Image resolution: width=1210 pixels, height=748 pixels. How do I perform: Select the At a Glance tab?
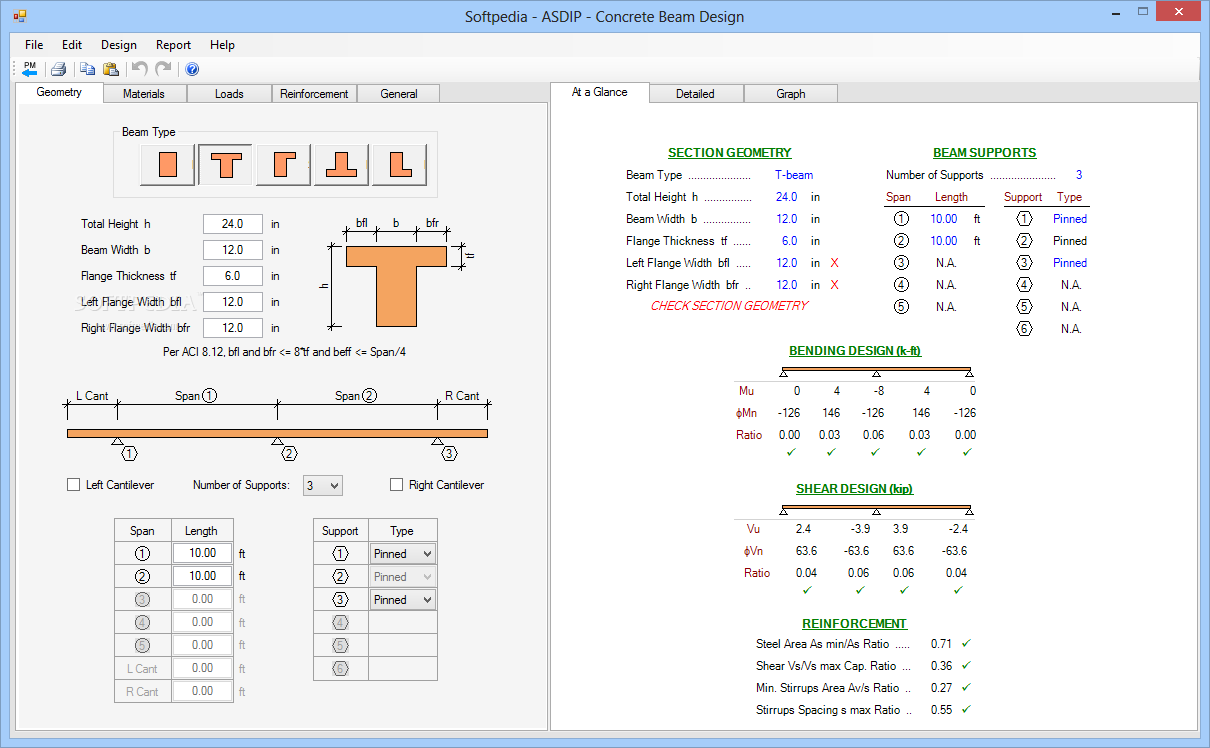599,92
